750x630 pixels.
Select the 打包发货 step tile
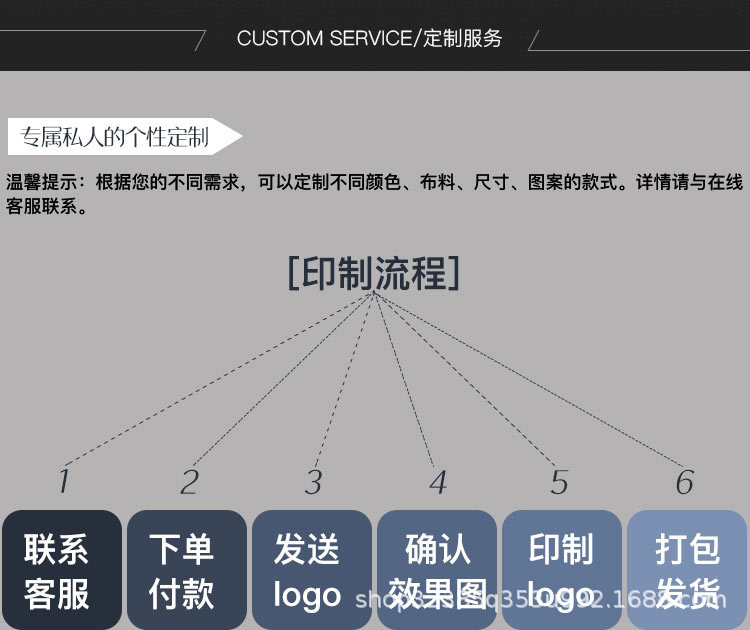(687, 570)
